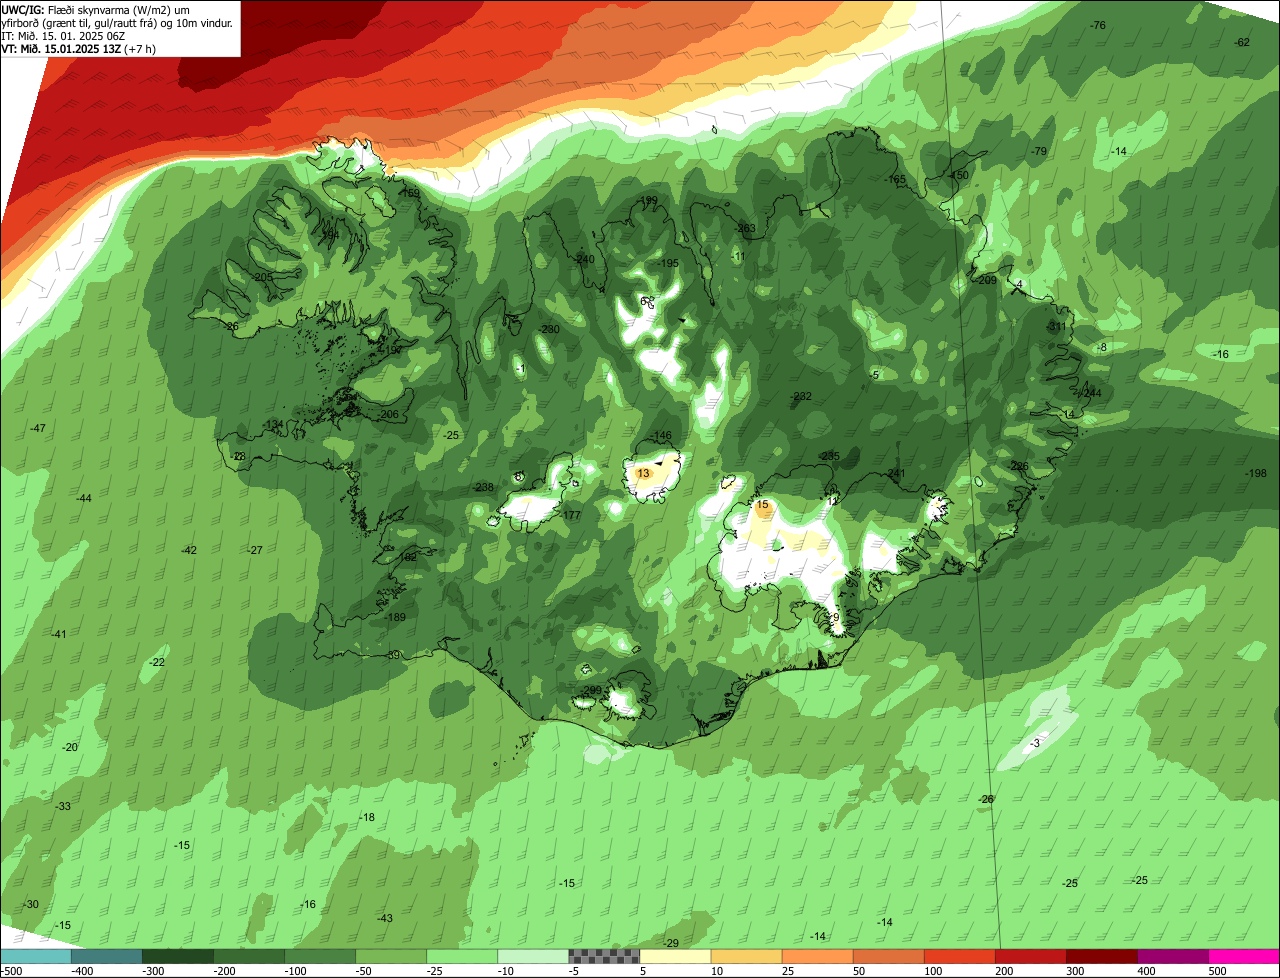This screenshot has width=1280, height=978.
Task: Click the map value '-205'
Action: point(263,277)
